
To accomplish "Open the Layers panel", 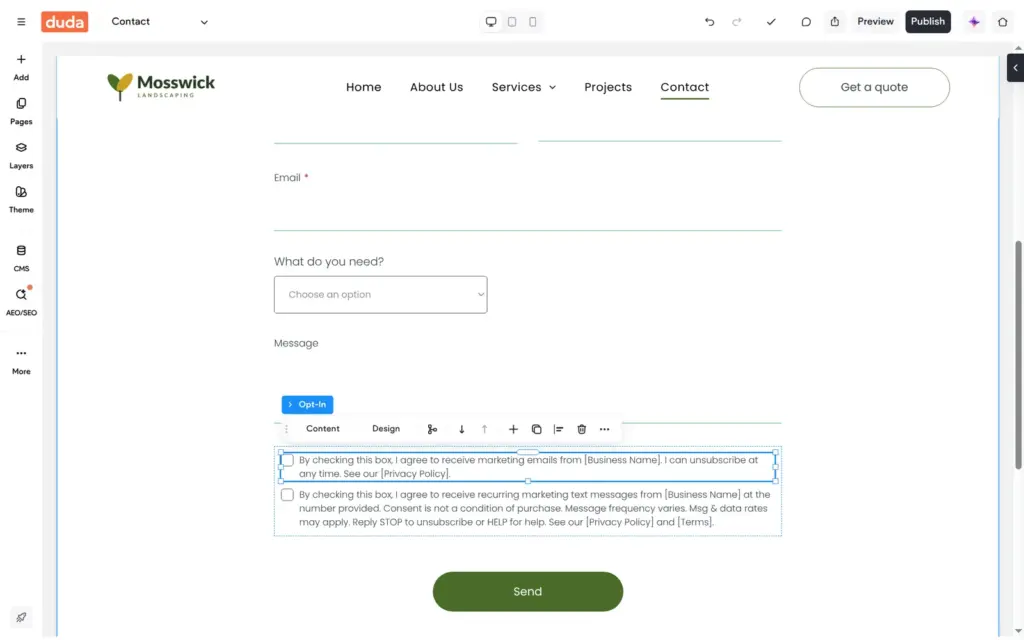I will pos(21,156).
